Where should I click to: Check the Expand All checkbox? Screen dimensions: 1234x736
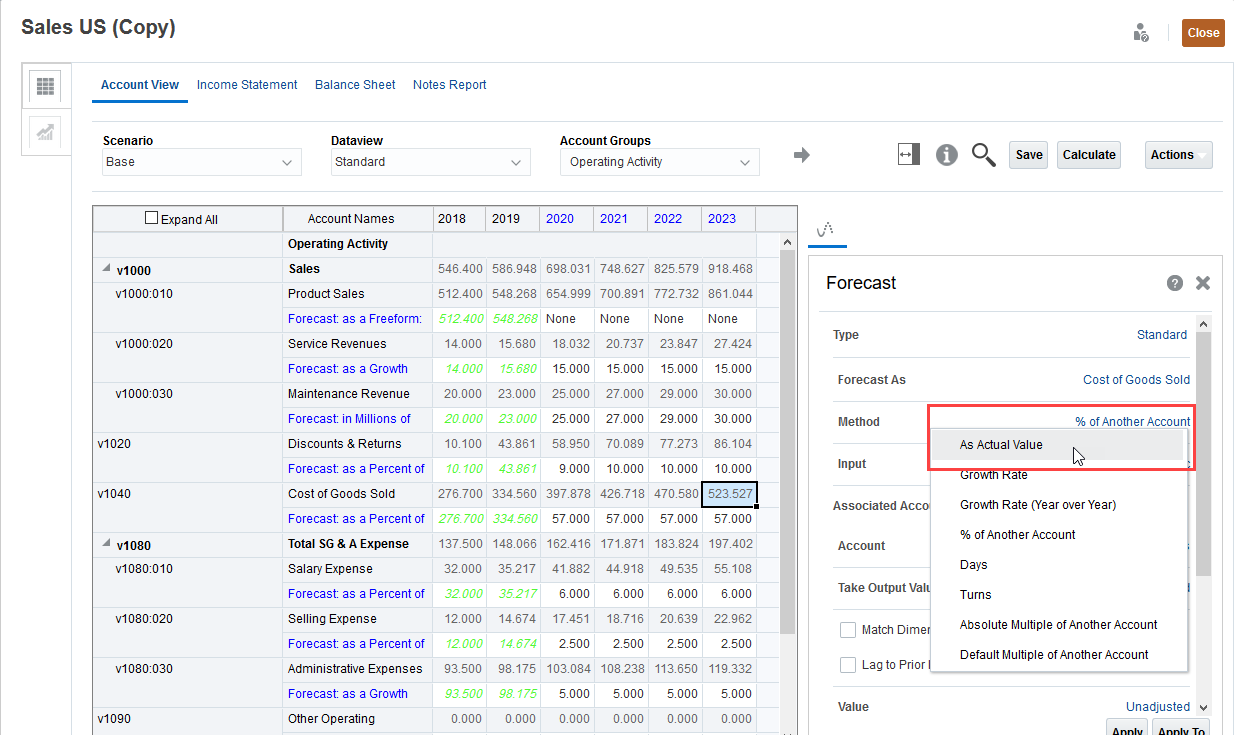click(152, 217)
